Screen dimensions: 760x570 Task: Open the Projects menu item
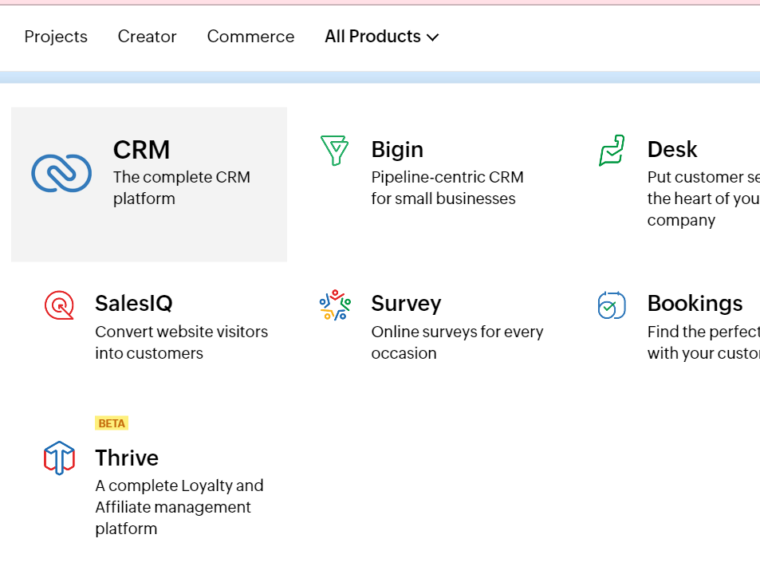tap(56, 36)
